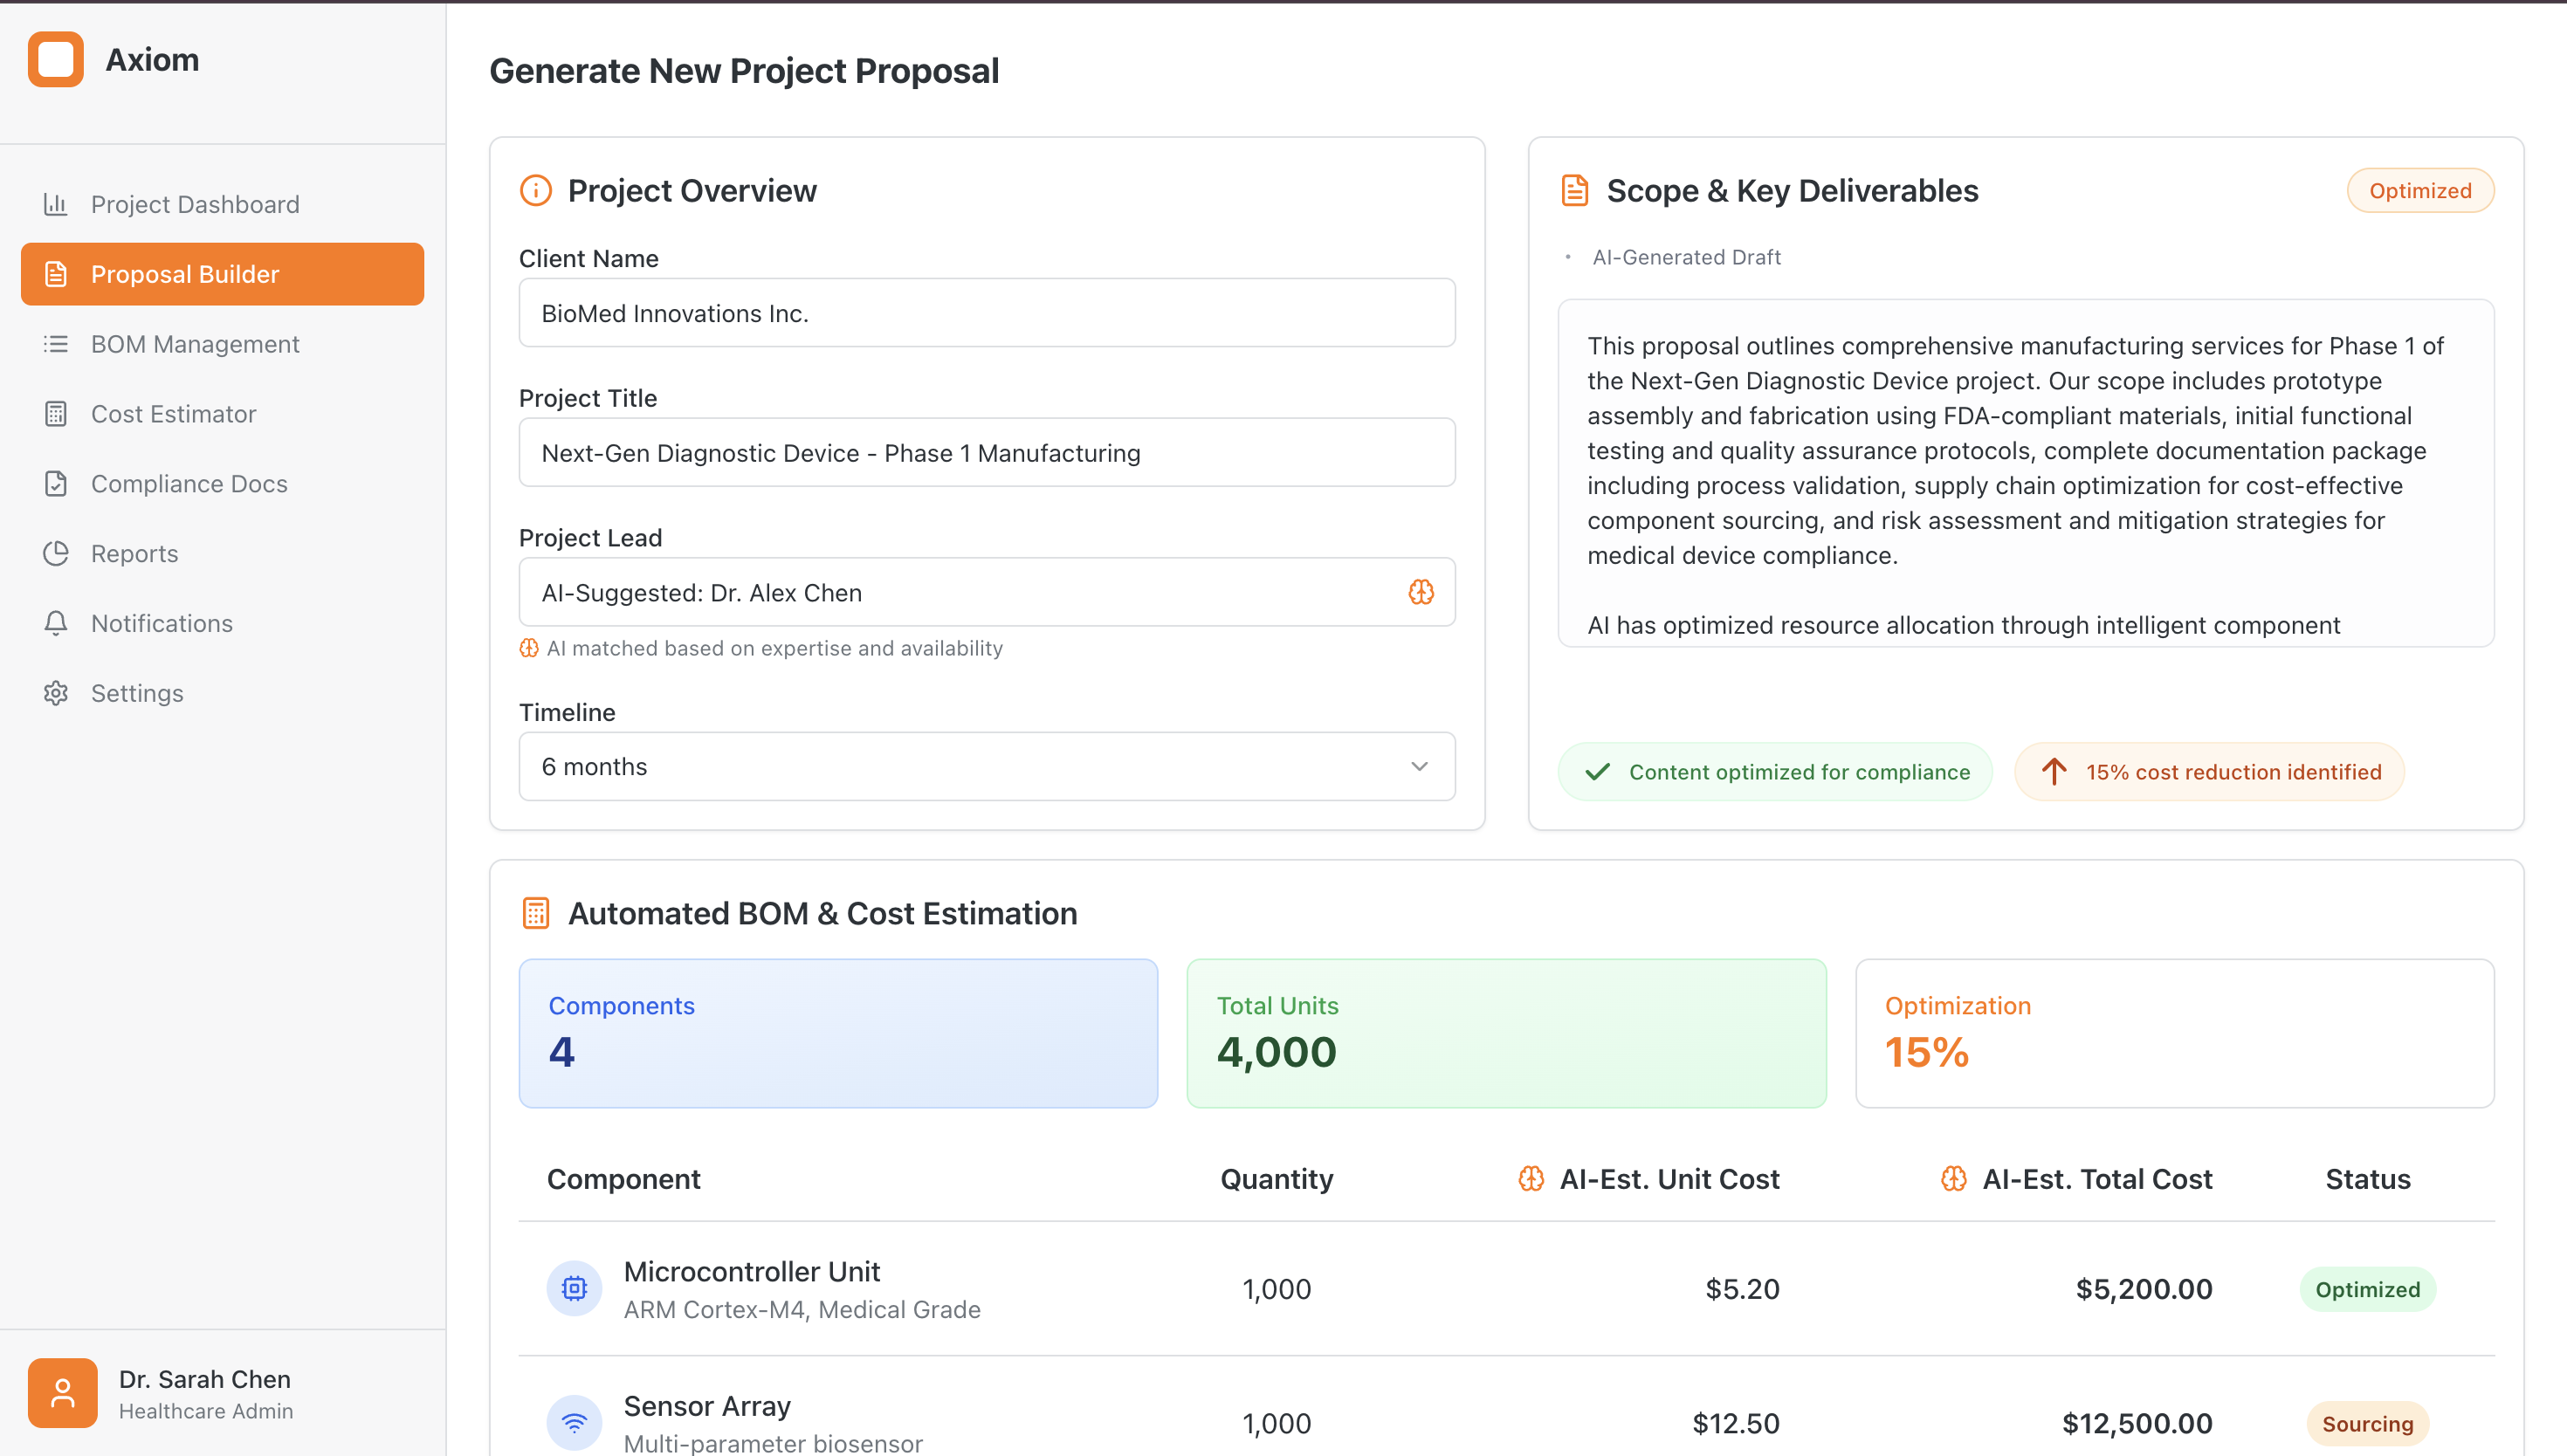
Task: Click the AI brain icon in Project Lead field
Action: pos(1421,593)
